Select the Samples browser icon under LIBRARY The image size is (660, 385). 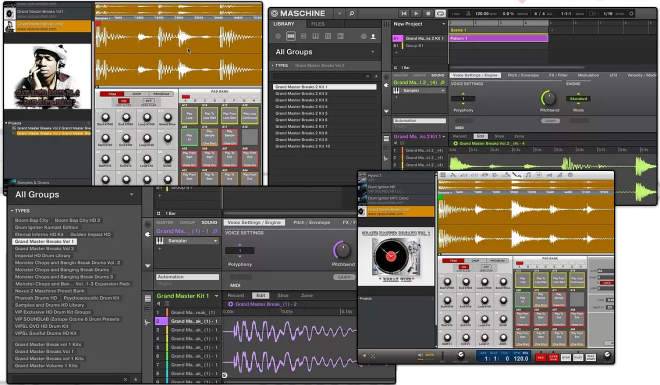click(340, 37)
